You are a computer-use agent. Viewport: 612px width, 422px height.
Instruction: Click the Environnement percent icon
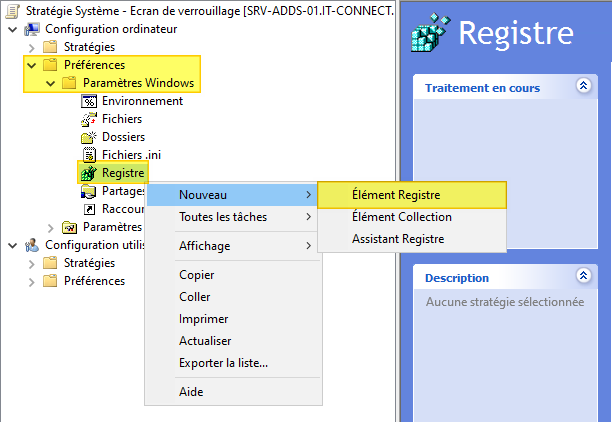[89, 101]
